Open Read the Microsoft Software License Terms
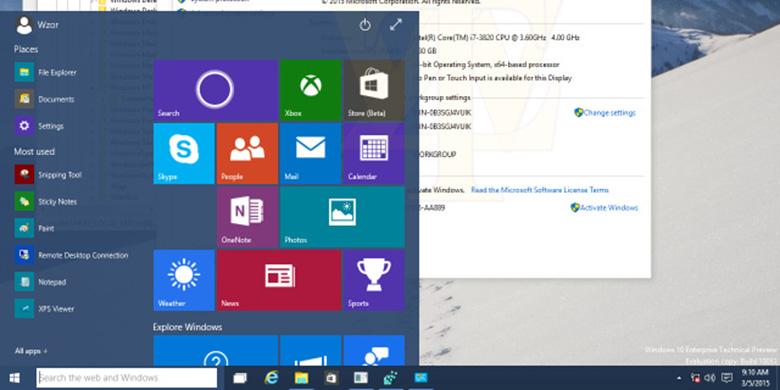This screenshot has width=780, height=390. 540,191
